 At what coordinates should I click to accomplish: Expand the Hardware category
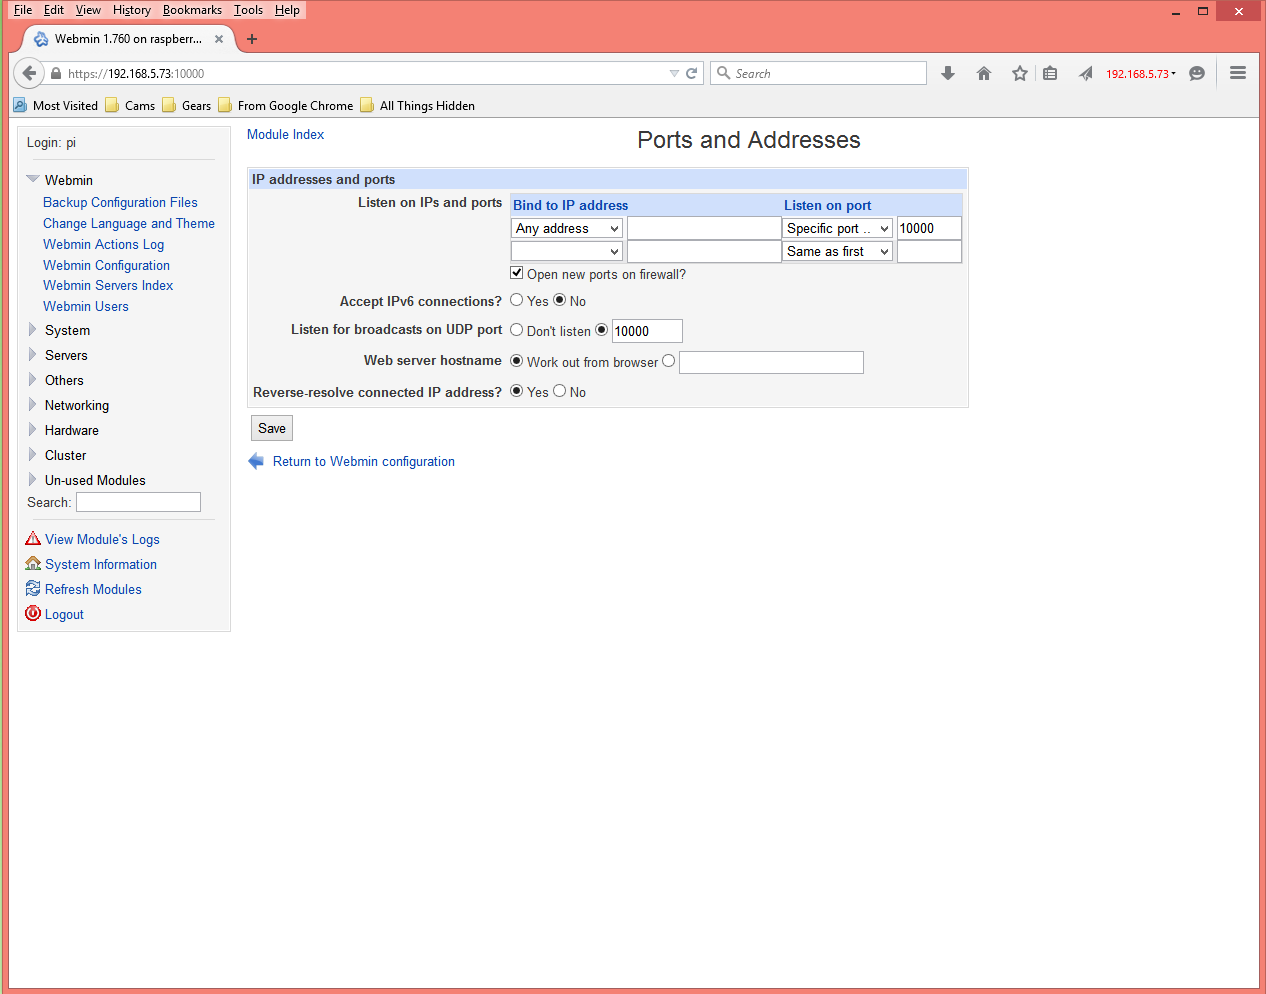click(32, 429)
